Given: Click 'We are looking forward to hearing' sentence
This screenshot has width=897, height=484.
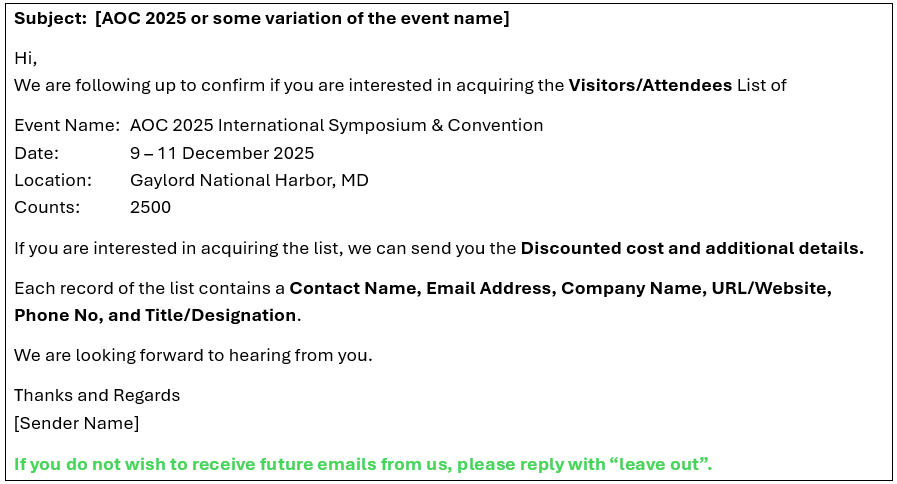Looking at the screenshot, I should 193,355.
